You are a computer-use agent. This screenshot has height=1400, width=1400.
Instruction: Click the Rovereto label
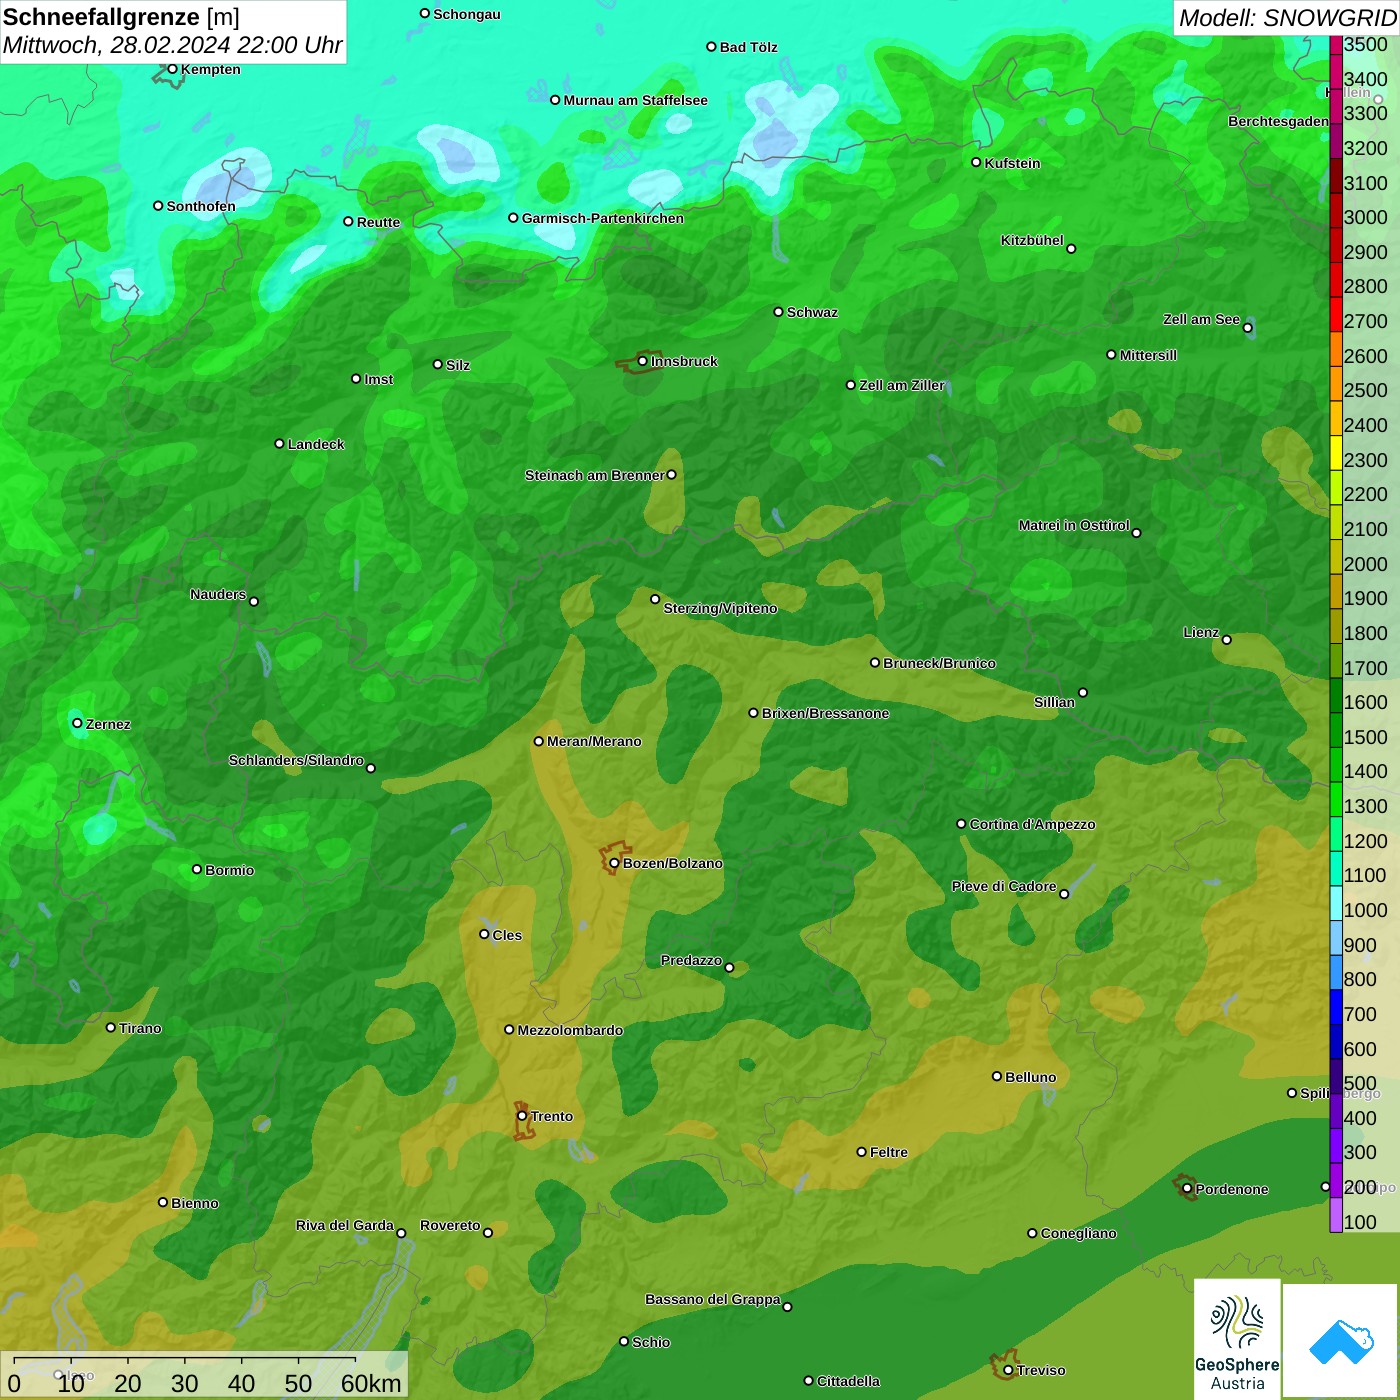point(450,1225)
